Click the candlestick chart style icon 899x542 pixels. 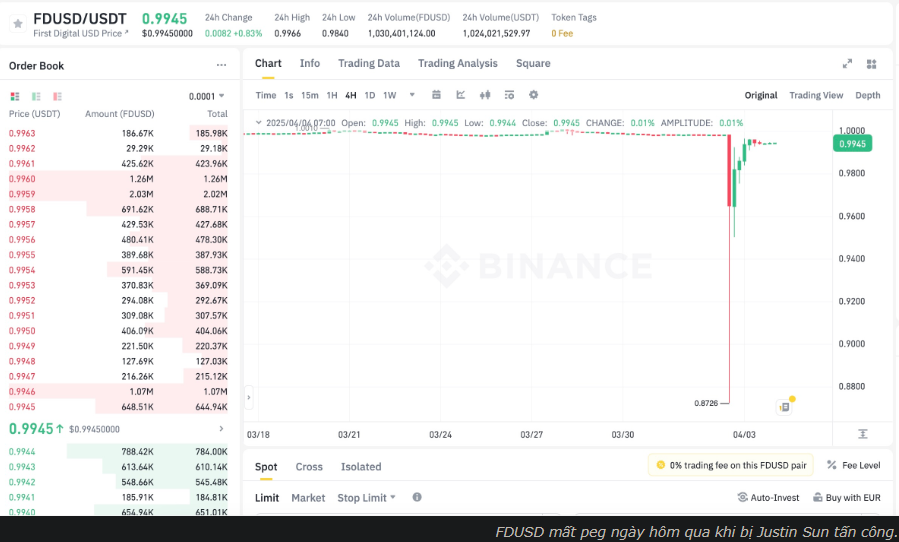pos(485,95)
